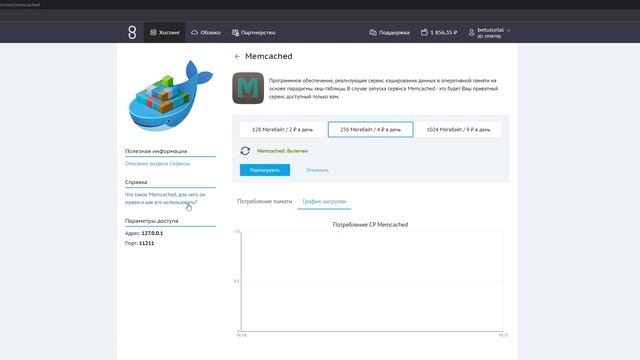The height and width of the screenshot is (360, 640).
Task: Open the Хостинг menu
Action: 164,32
